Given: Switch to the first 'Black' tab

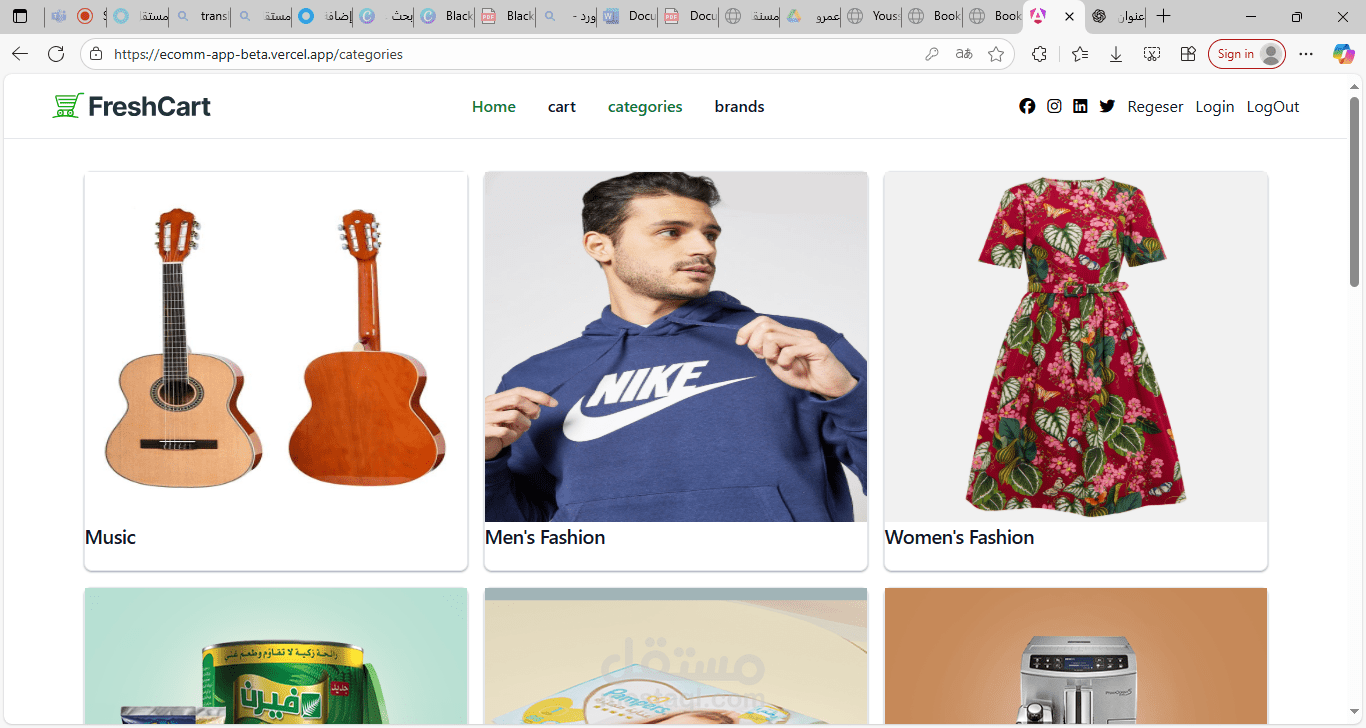Looking at the screenshot, I should (x=445, y=16).
